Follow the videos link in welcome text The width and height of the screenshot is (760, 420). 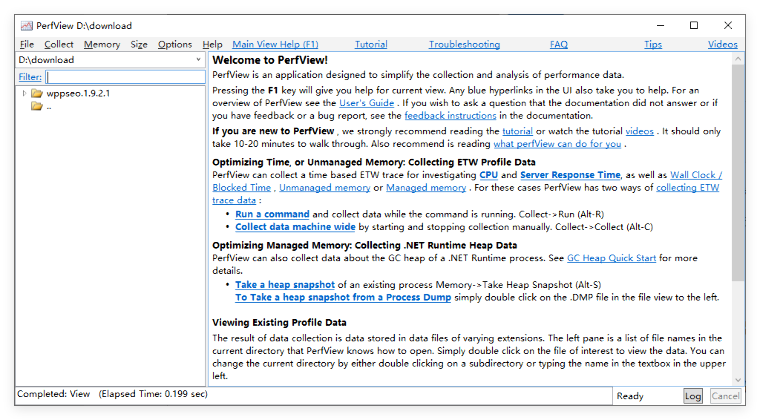639,131
